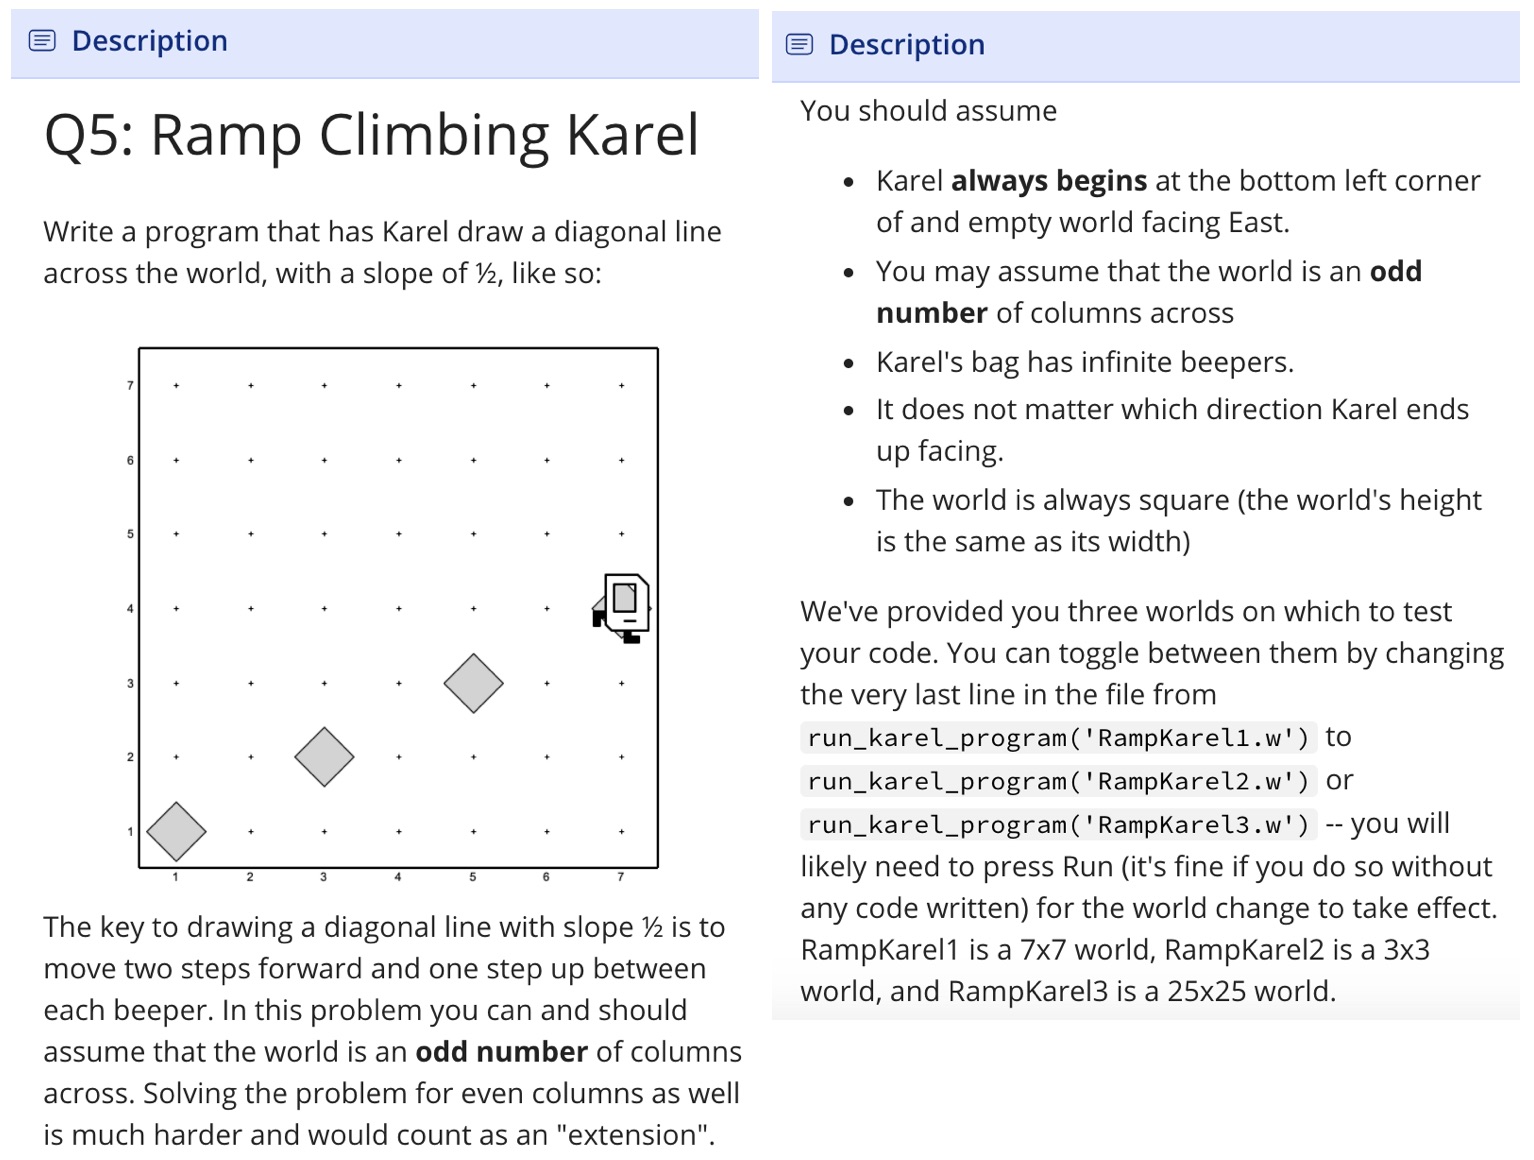Click the Q5: Ramp Climbing Karel heading
This screenshot has height=1160, width=1534.
371,135
